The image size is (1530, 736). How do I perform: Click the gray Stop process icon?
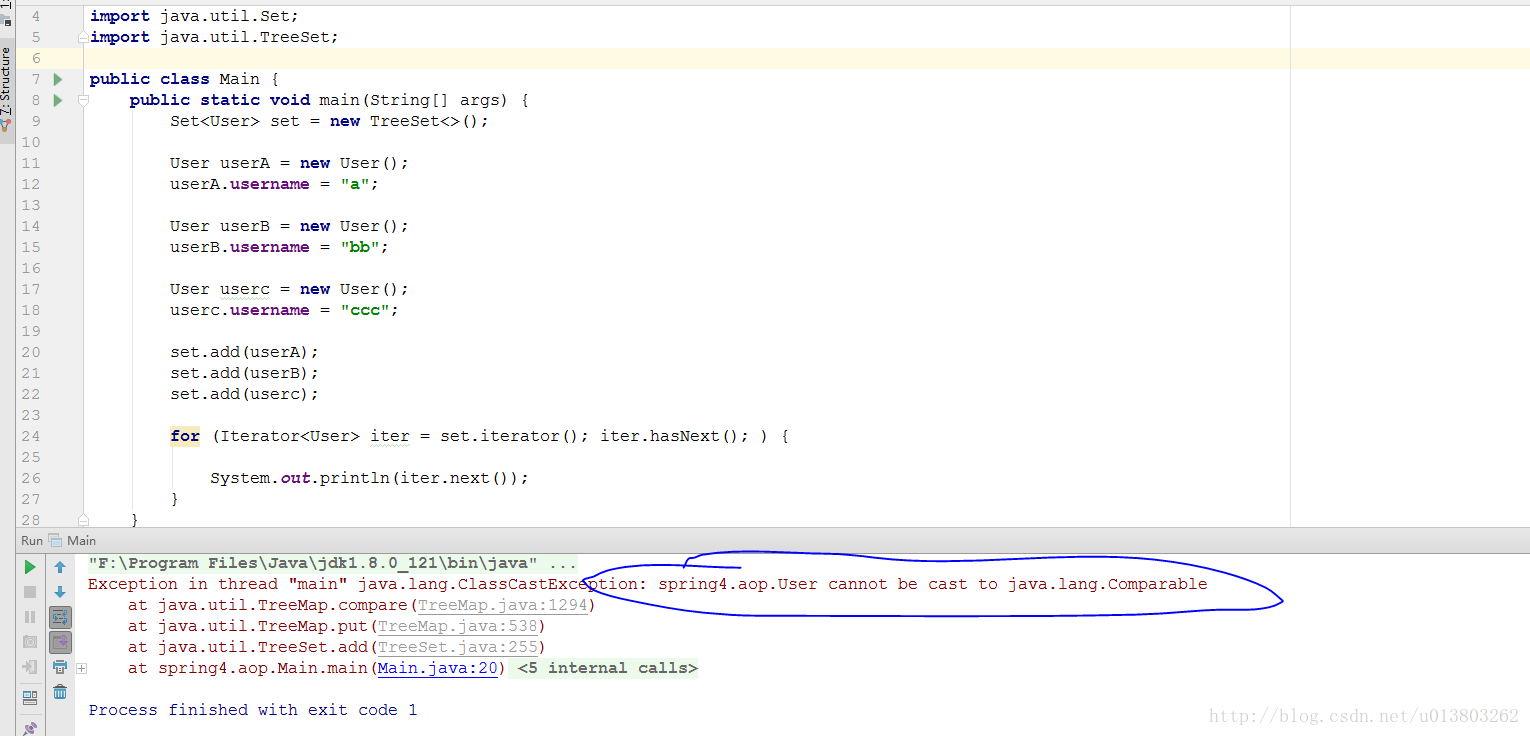pos(30,592)
